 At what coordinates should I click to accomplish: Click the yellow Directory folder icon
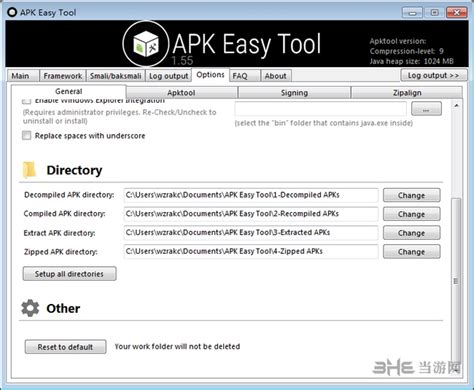pyautogui.click(x=29, y=170)
